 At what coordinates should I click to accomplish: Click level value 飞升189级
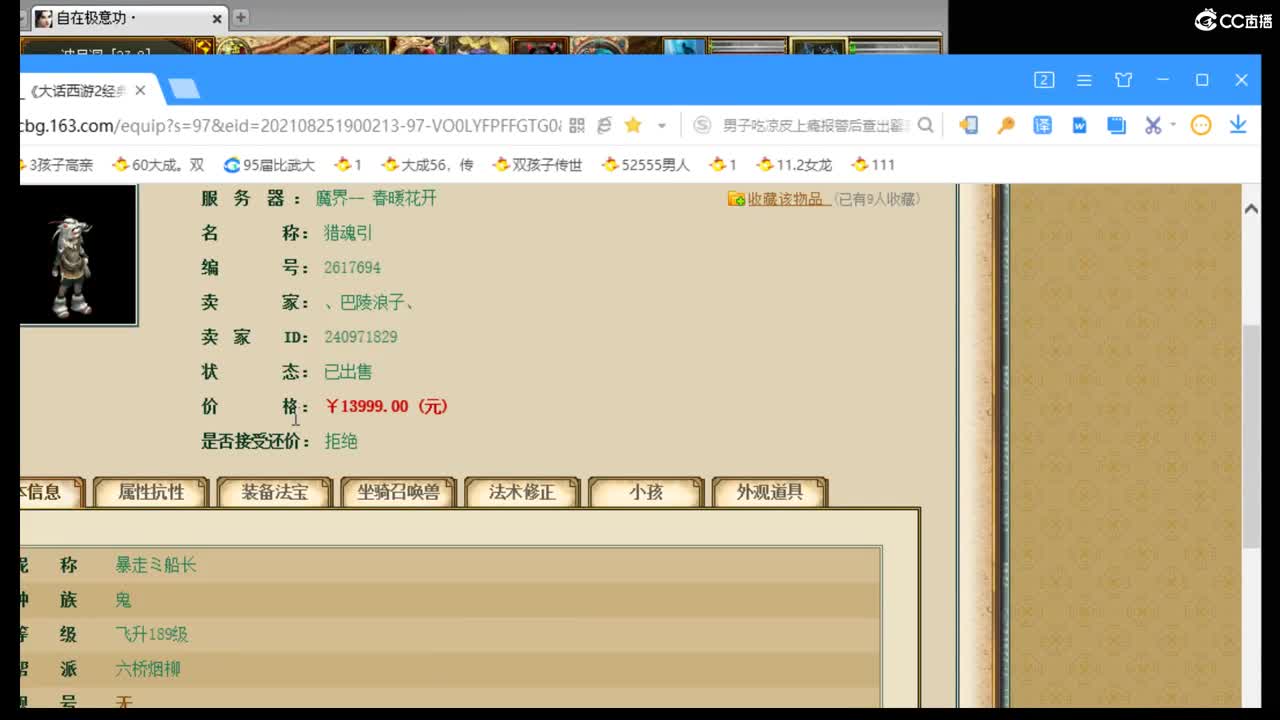[x=152, y=634]
